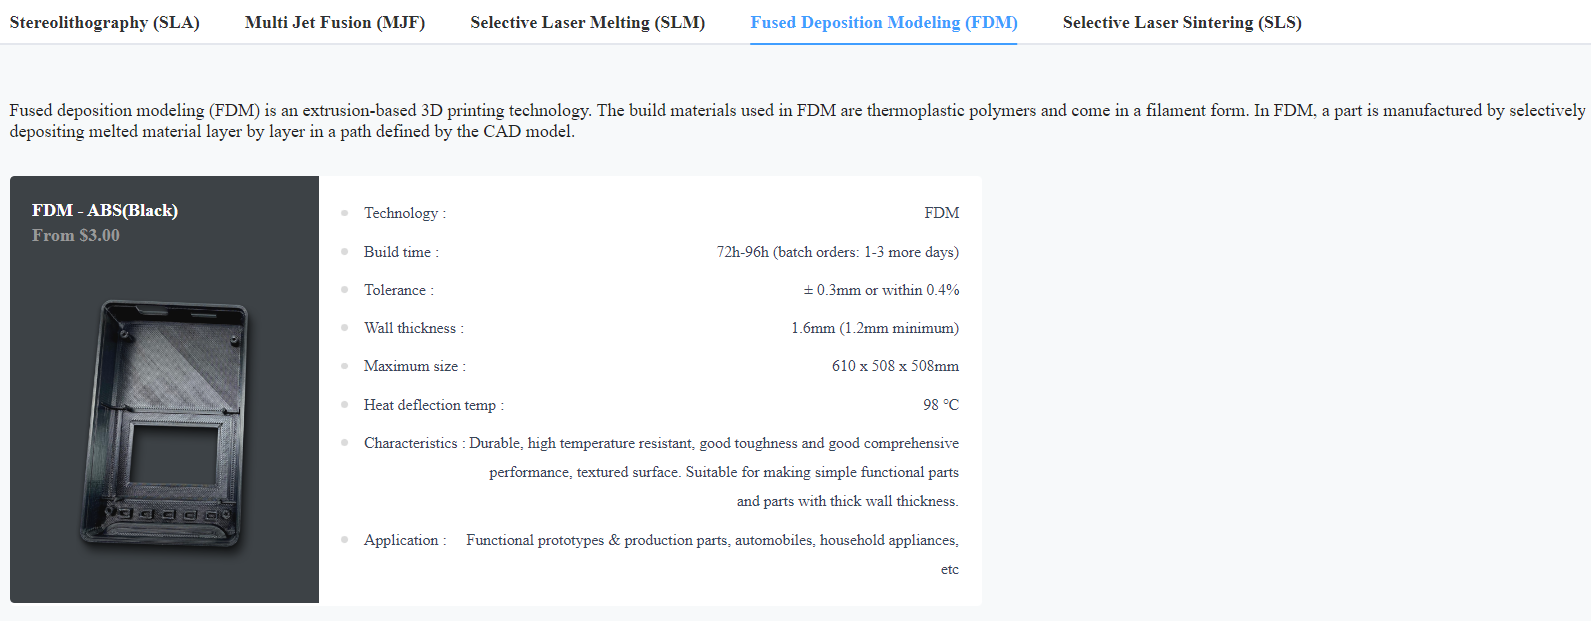The height and width of the screenshot is (621, 1591).
Task: Open the Selective Laser Sintering (SLS) tab
Action: [x=1182, y=21]
